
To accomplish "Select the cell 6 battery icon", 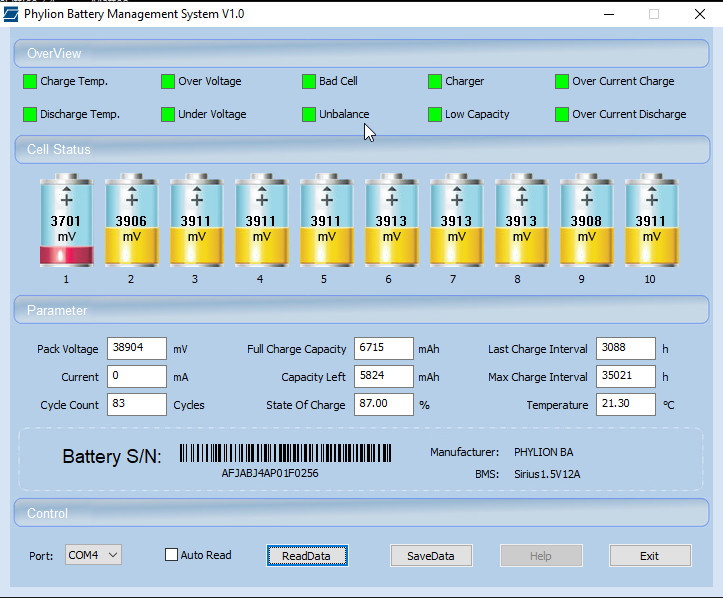I will [x=391, y=220].
